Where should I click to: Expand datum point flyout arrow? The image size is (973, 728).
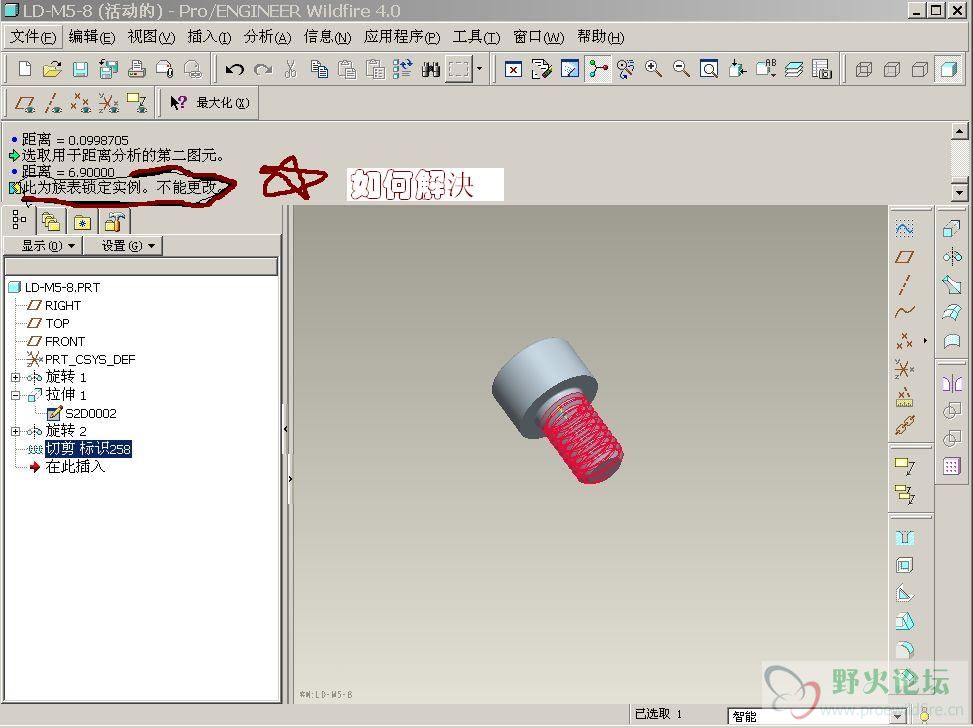[925, 340]
